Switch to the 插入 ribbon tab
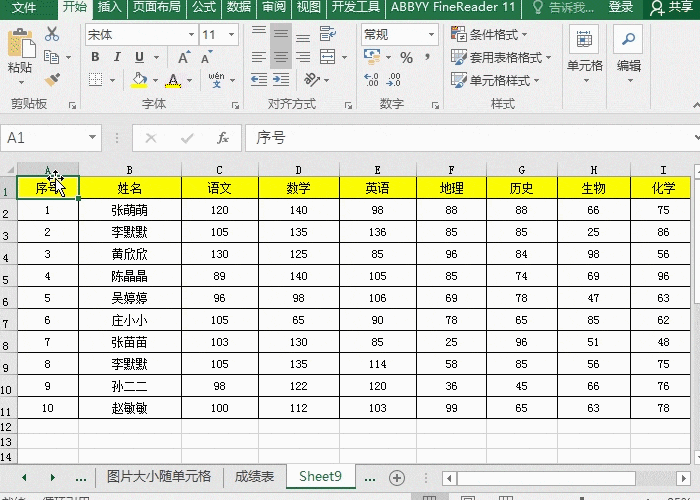Viewport: 700px width, 500px height. [x=110, y=7]
